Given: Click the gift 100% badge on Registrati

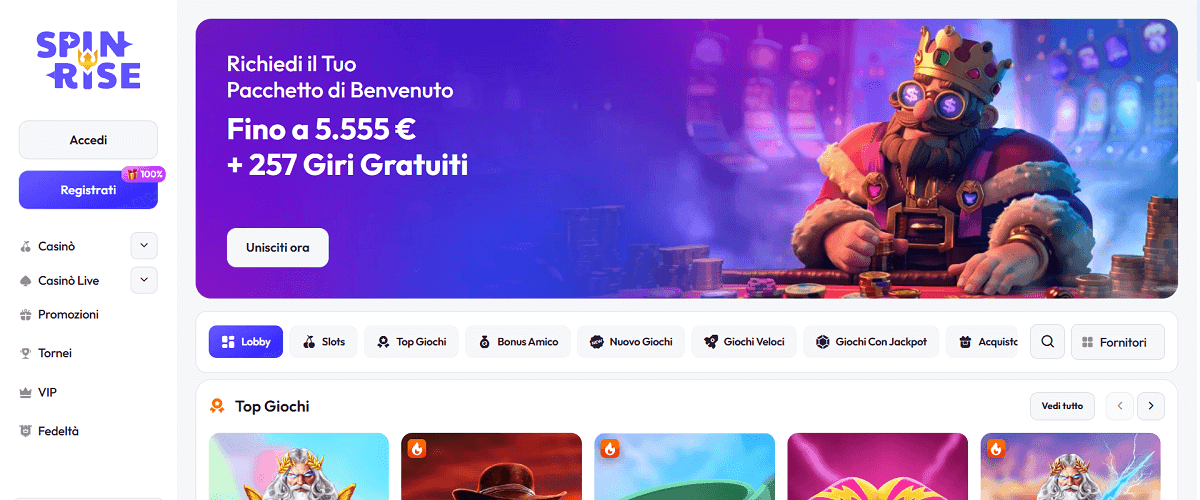Looking at the screenshot, I should coord(143,174).
